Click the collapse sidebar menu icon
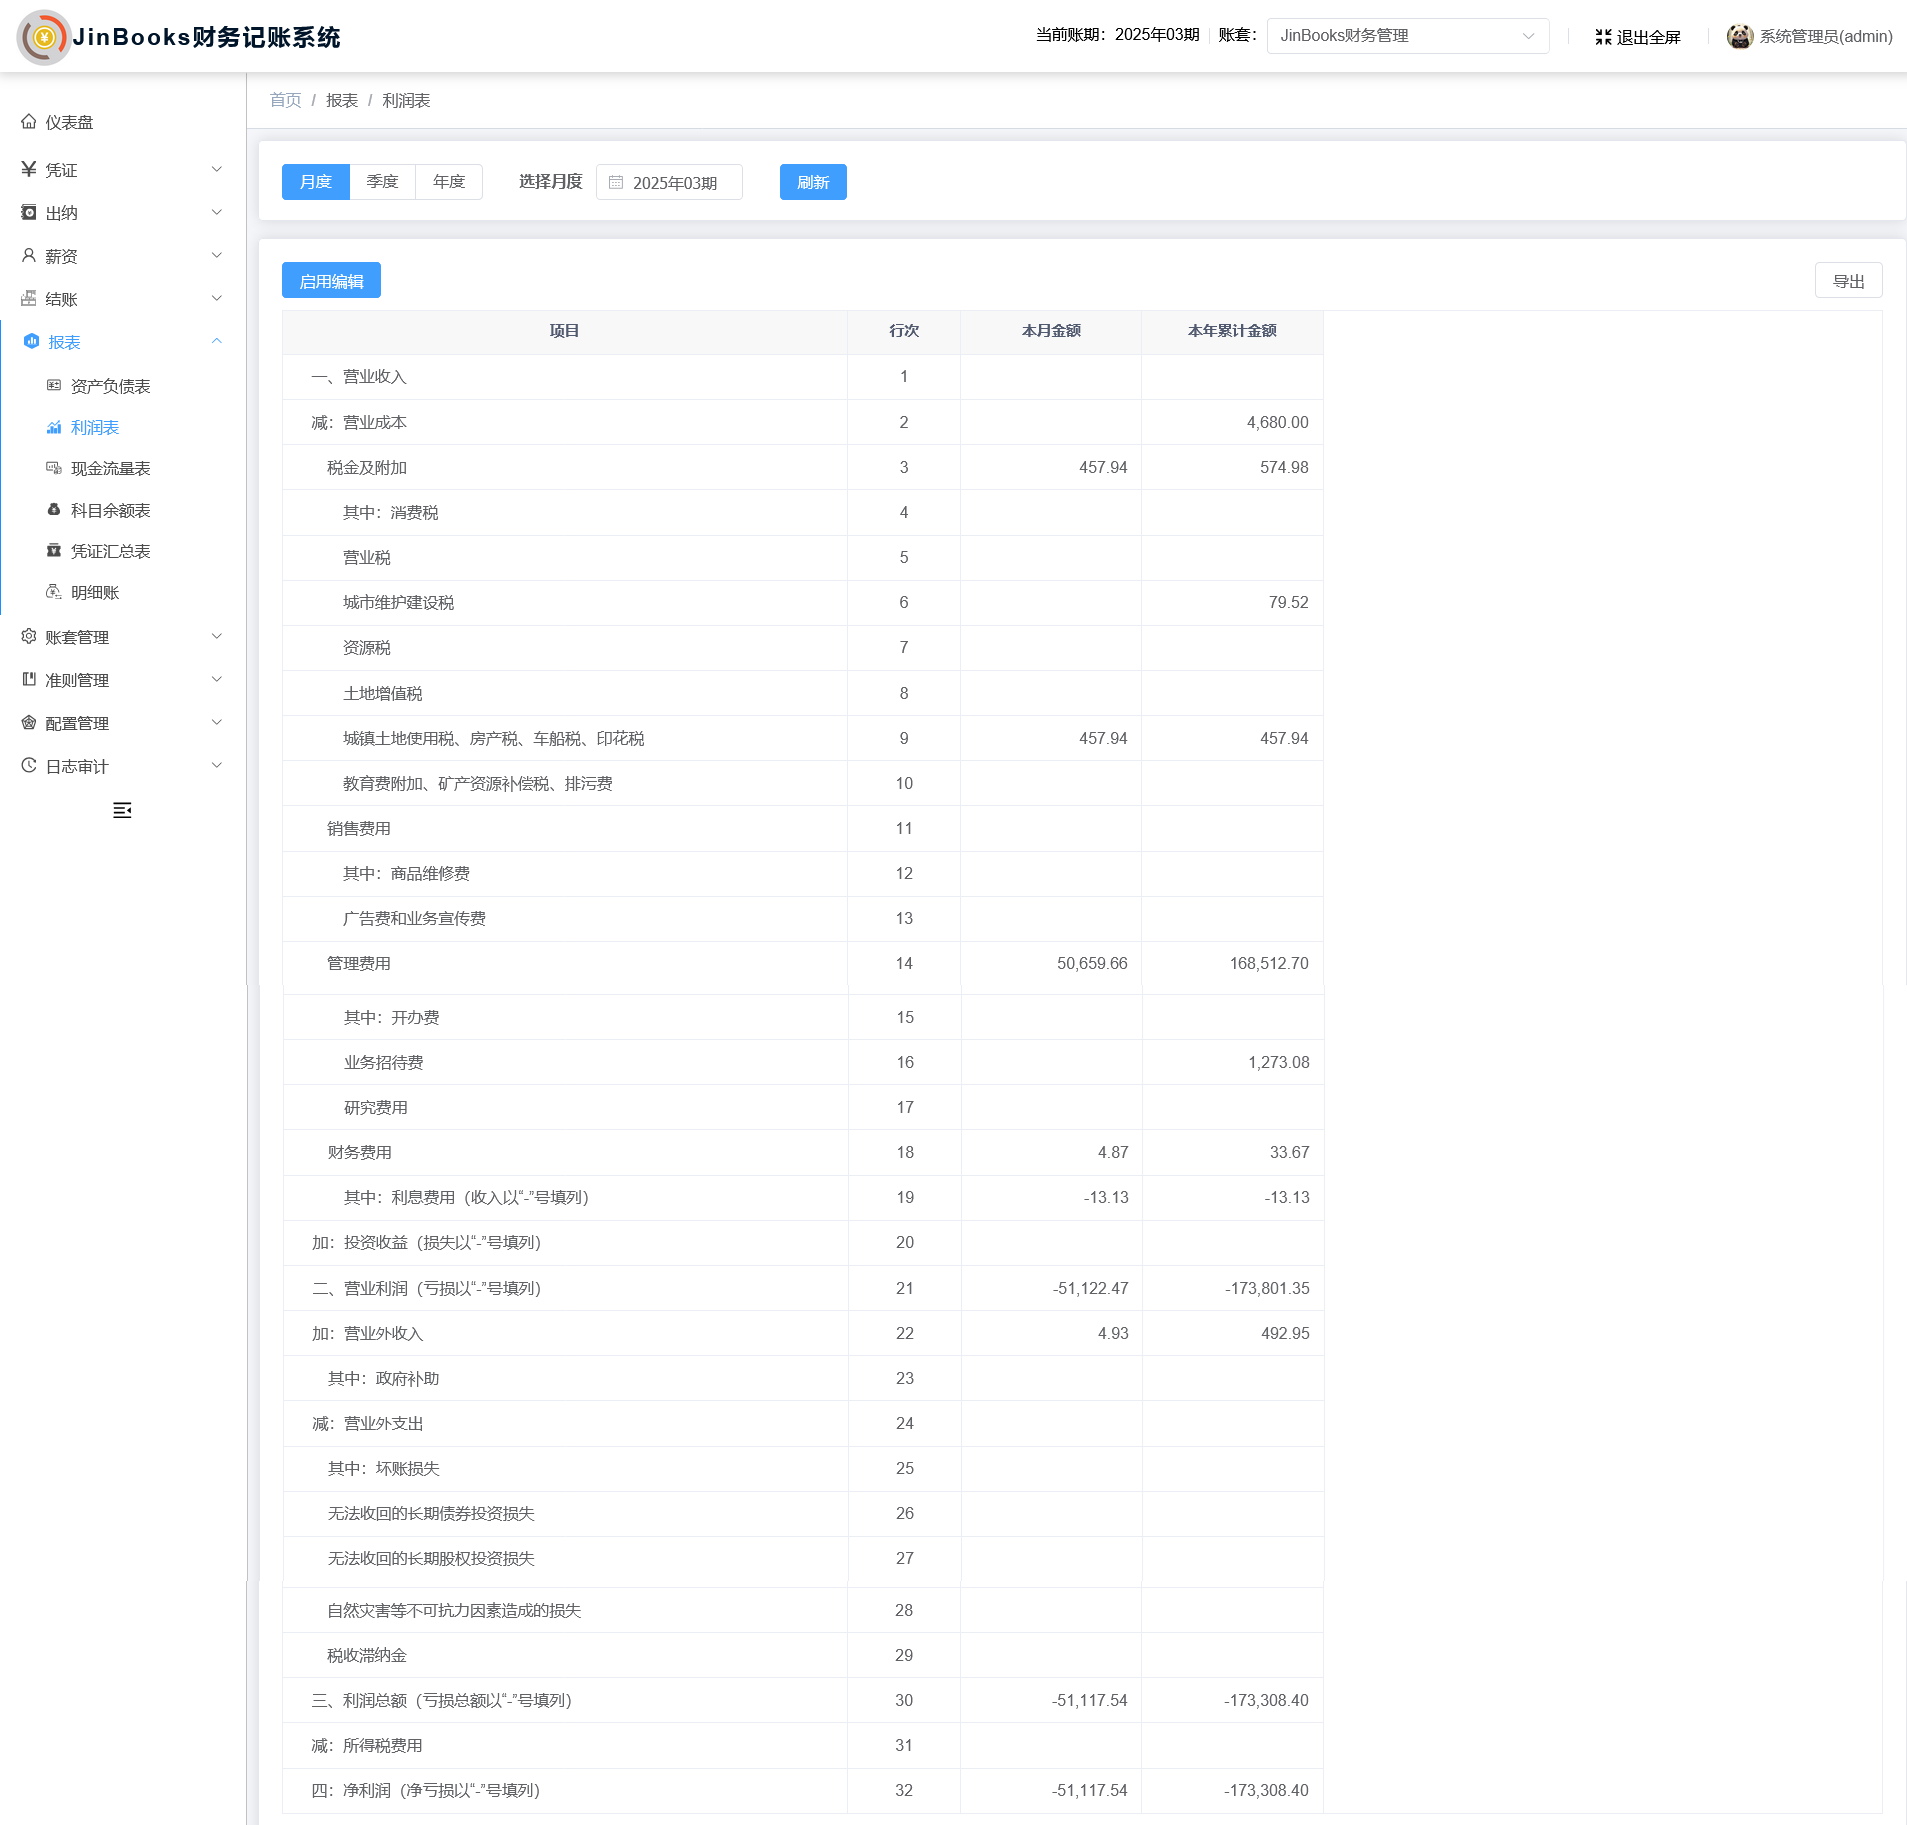Viewport: 1907px width, 1825px height. 122,810
